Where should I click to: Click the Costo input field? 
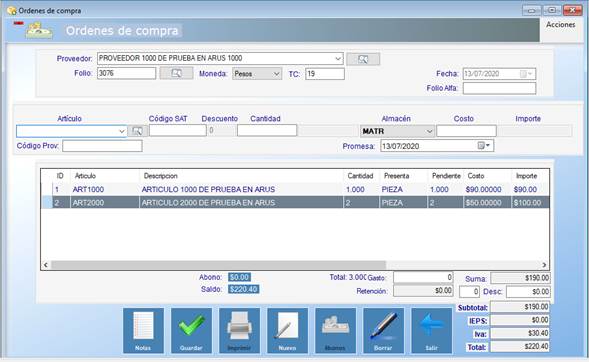(466, 131)
